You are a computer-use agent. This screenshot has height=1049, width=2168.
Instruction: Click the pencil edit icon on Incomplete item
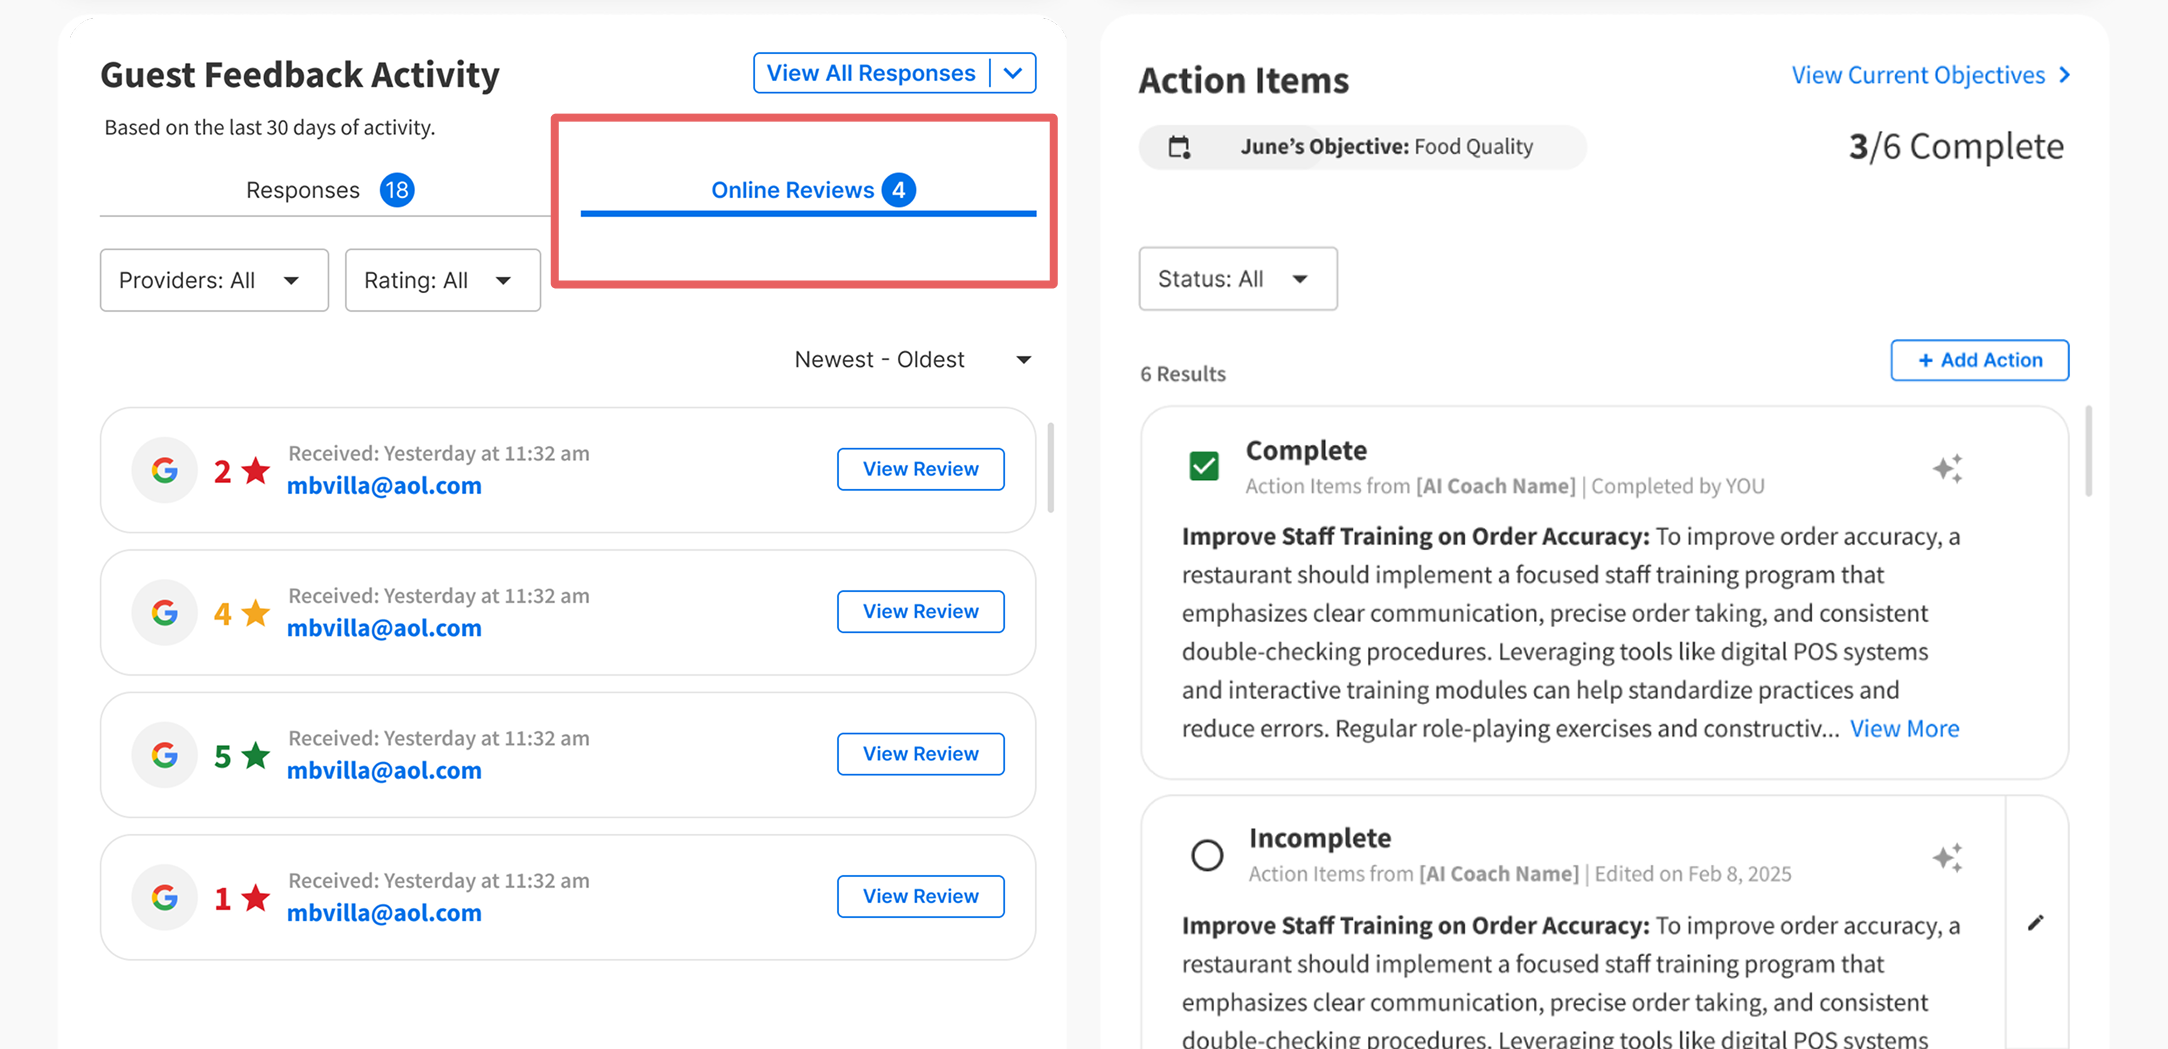(x=2036, y=923)
